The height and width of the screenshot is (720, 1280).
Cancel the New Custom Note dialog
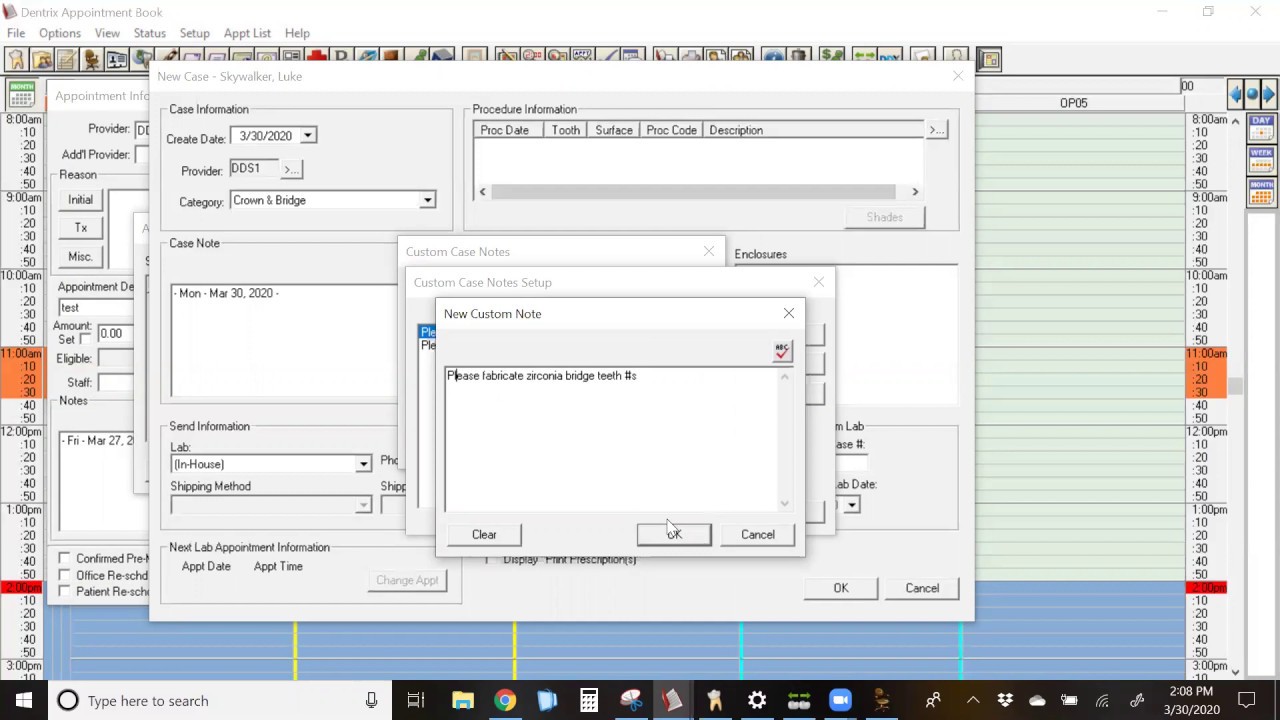pyautogui.click(x=757, y=534)
